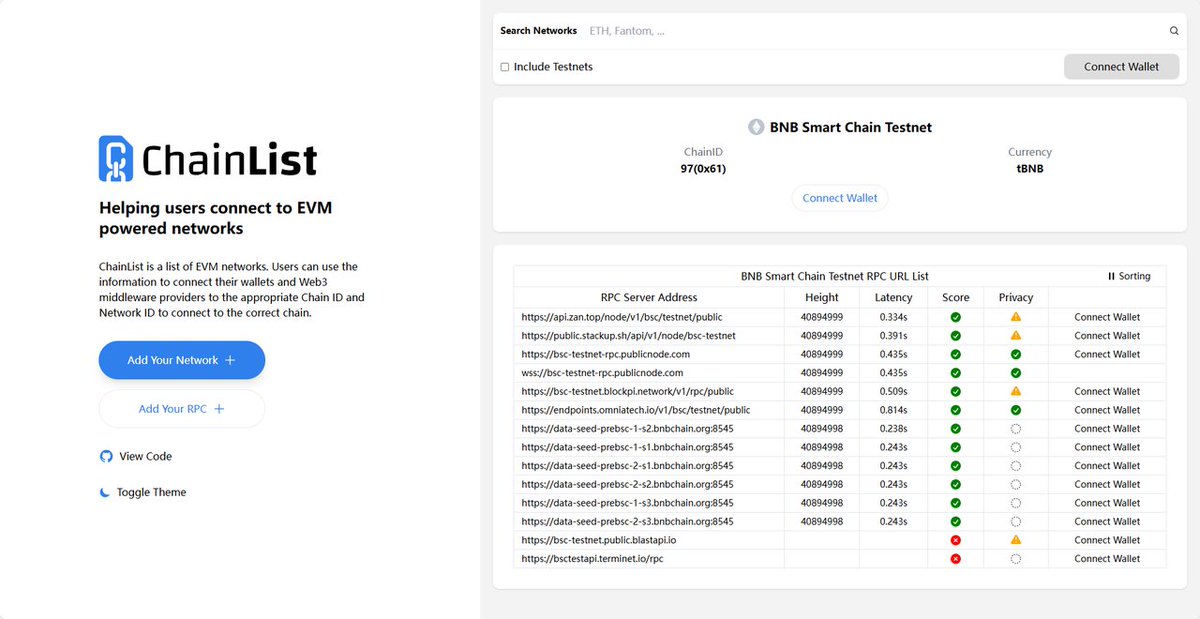Image resolution: width=1200 pixels, height=619 pixels.
Task: Click the Privacy column header
Action: [1016, 297]
